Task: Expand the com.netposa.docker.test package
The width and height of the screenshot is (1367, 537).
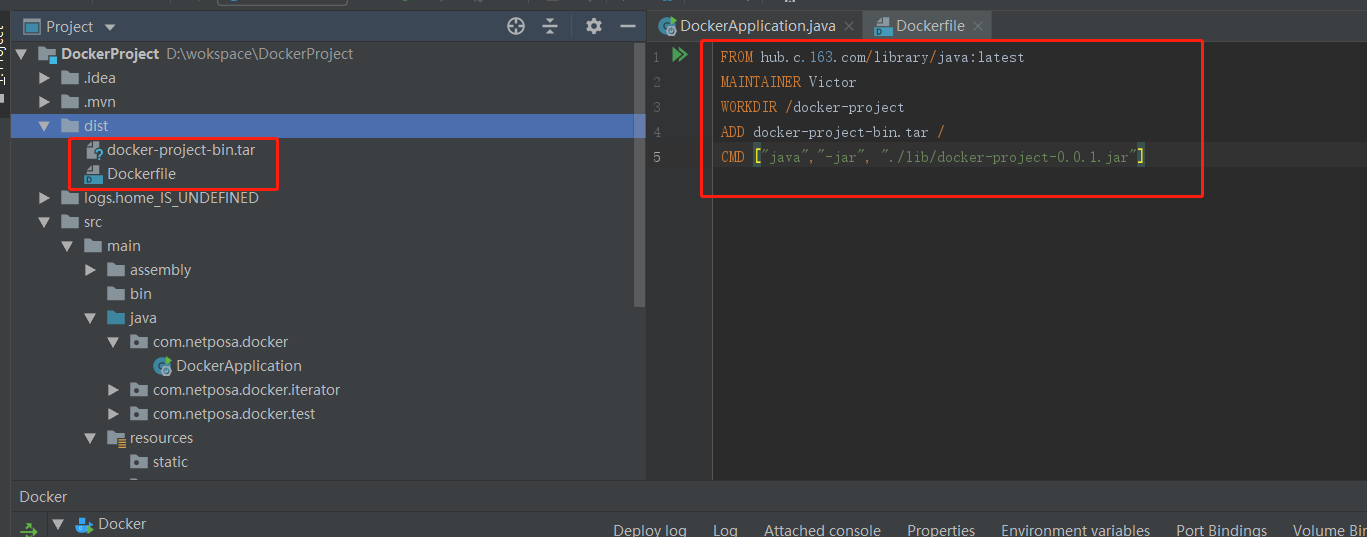Action: pos(113,414)
